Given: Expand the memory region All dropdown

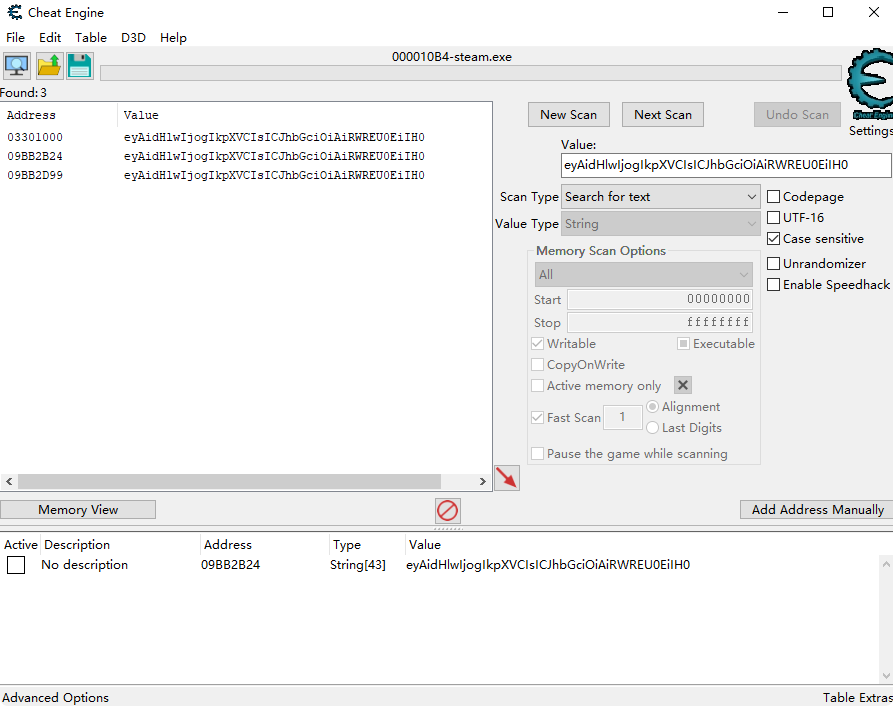Looking at the screenshot, I should [x=644, y=274].
